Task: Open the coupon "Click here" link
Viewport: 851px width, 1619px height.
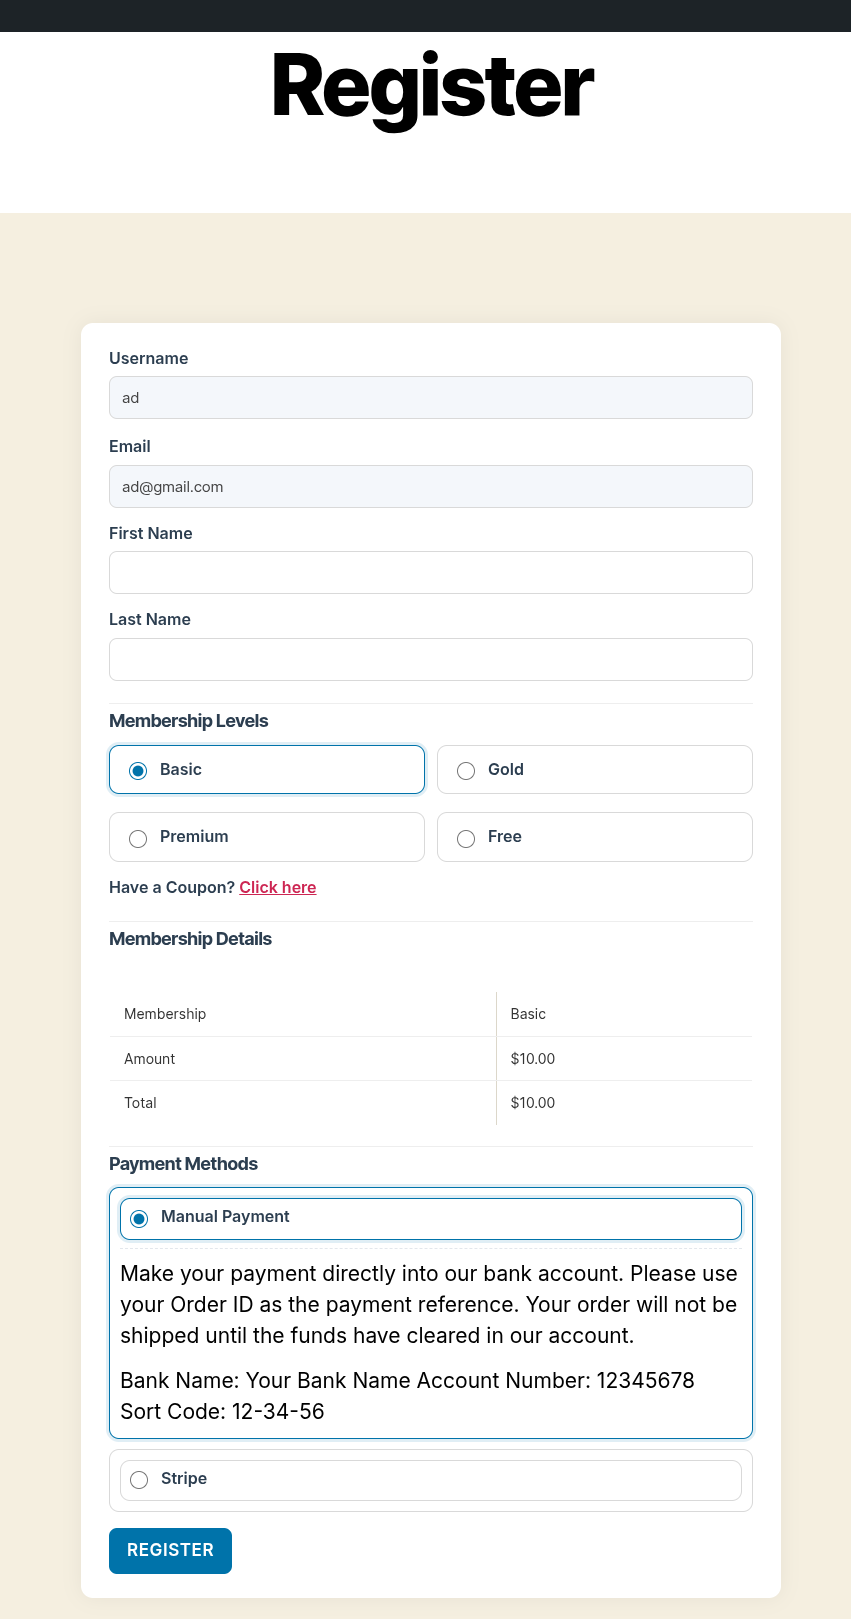Action: pos(278,888)
